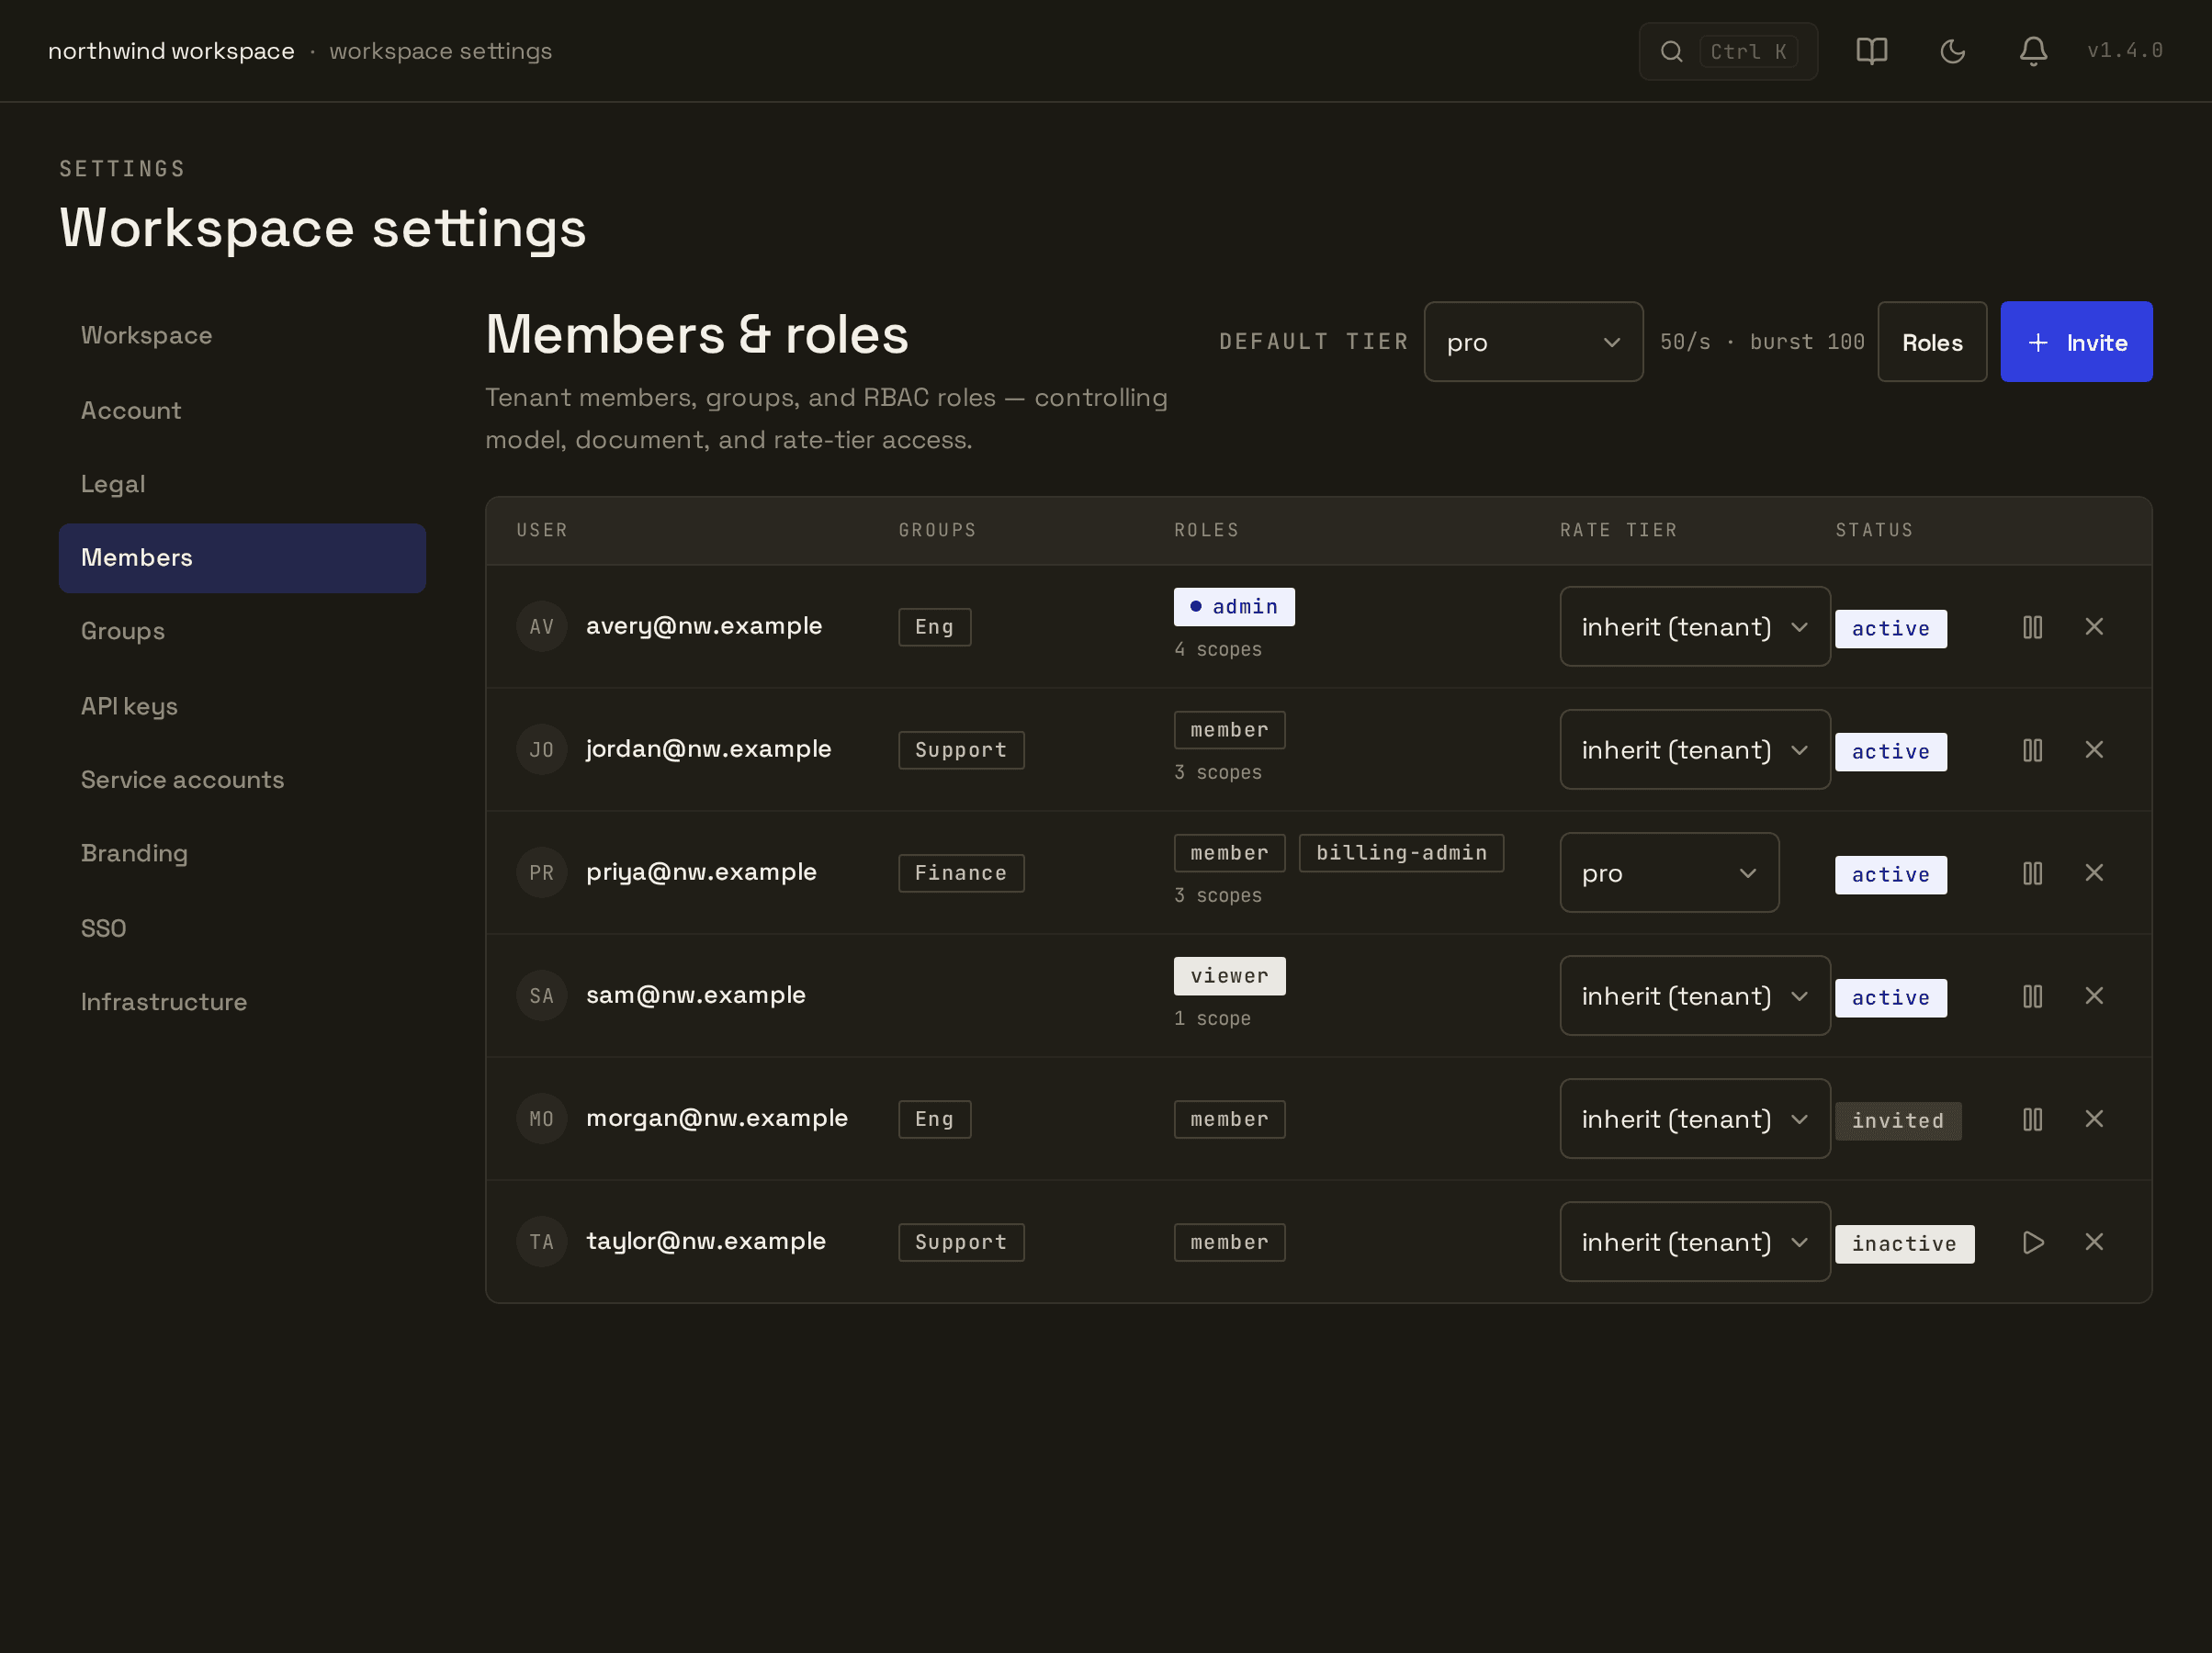Click priya's Finance group tag
The image size is (2212, 1653).
pyautogui.click(x=961, y=873)
